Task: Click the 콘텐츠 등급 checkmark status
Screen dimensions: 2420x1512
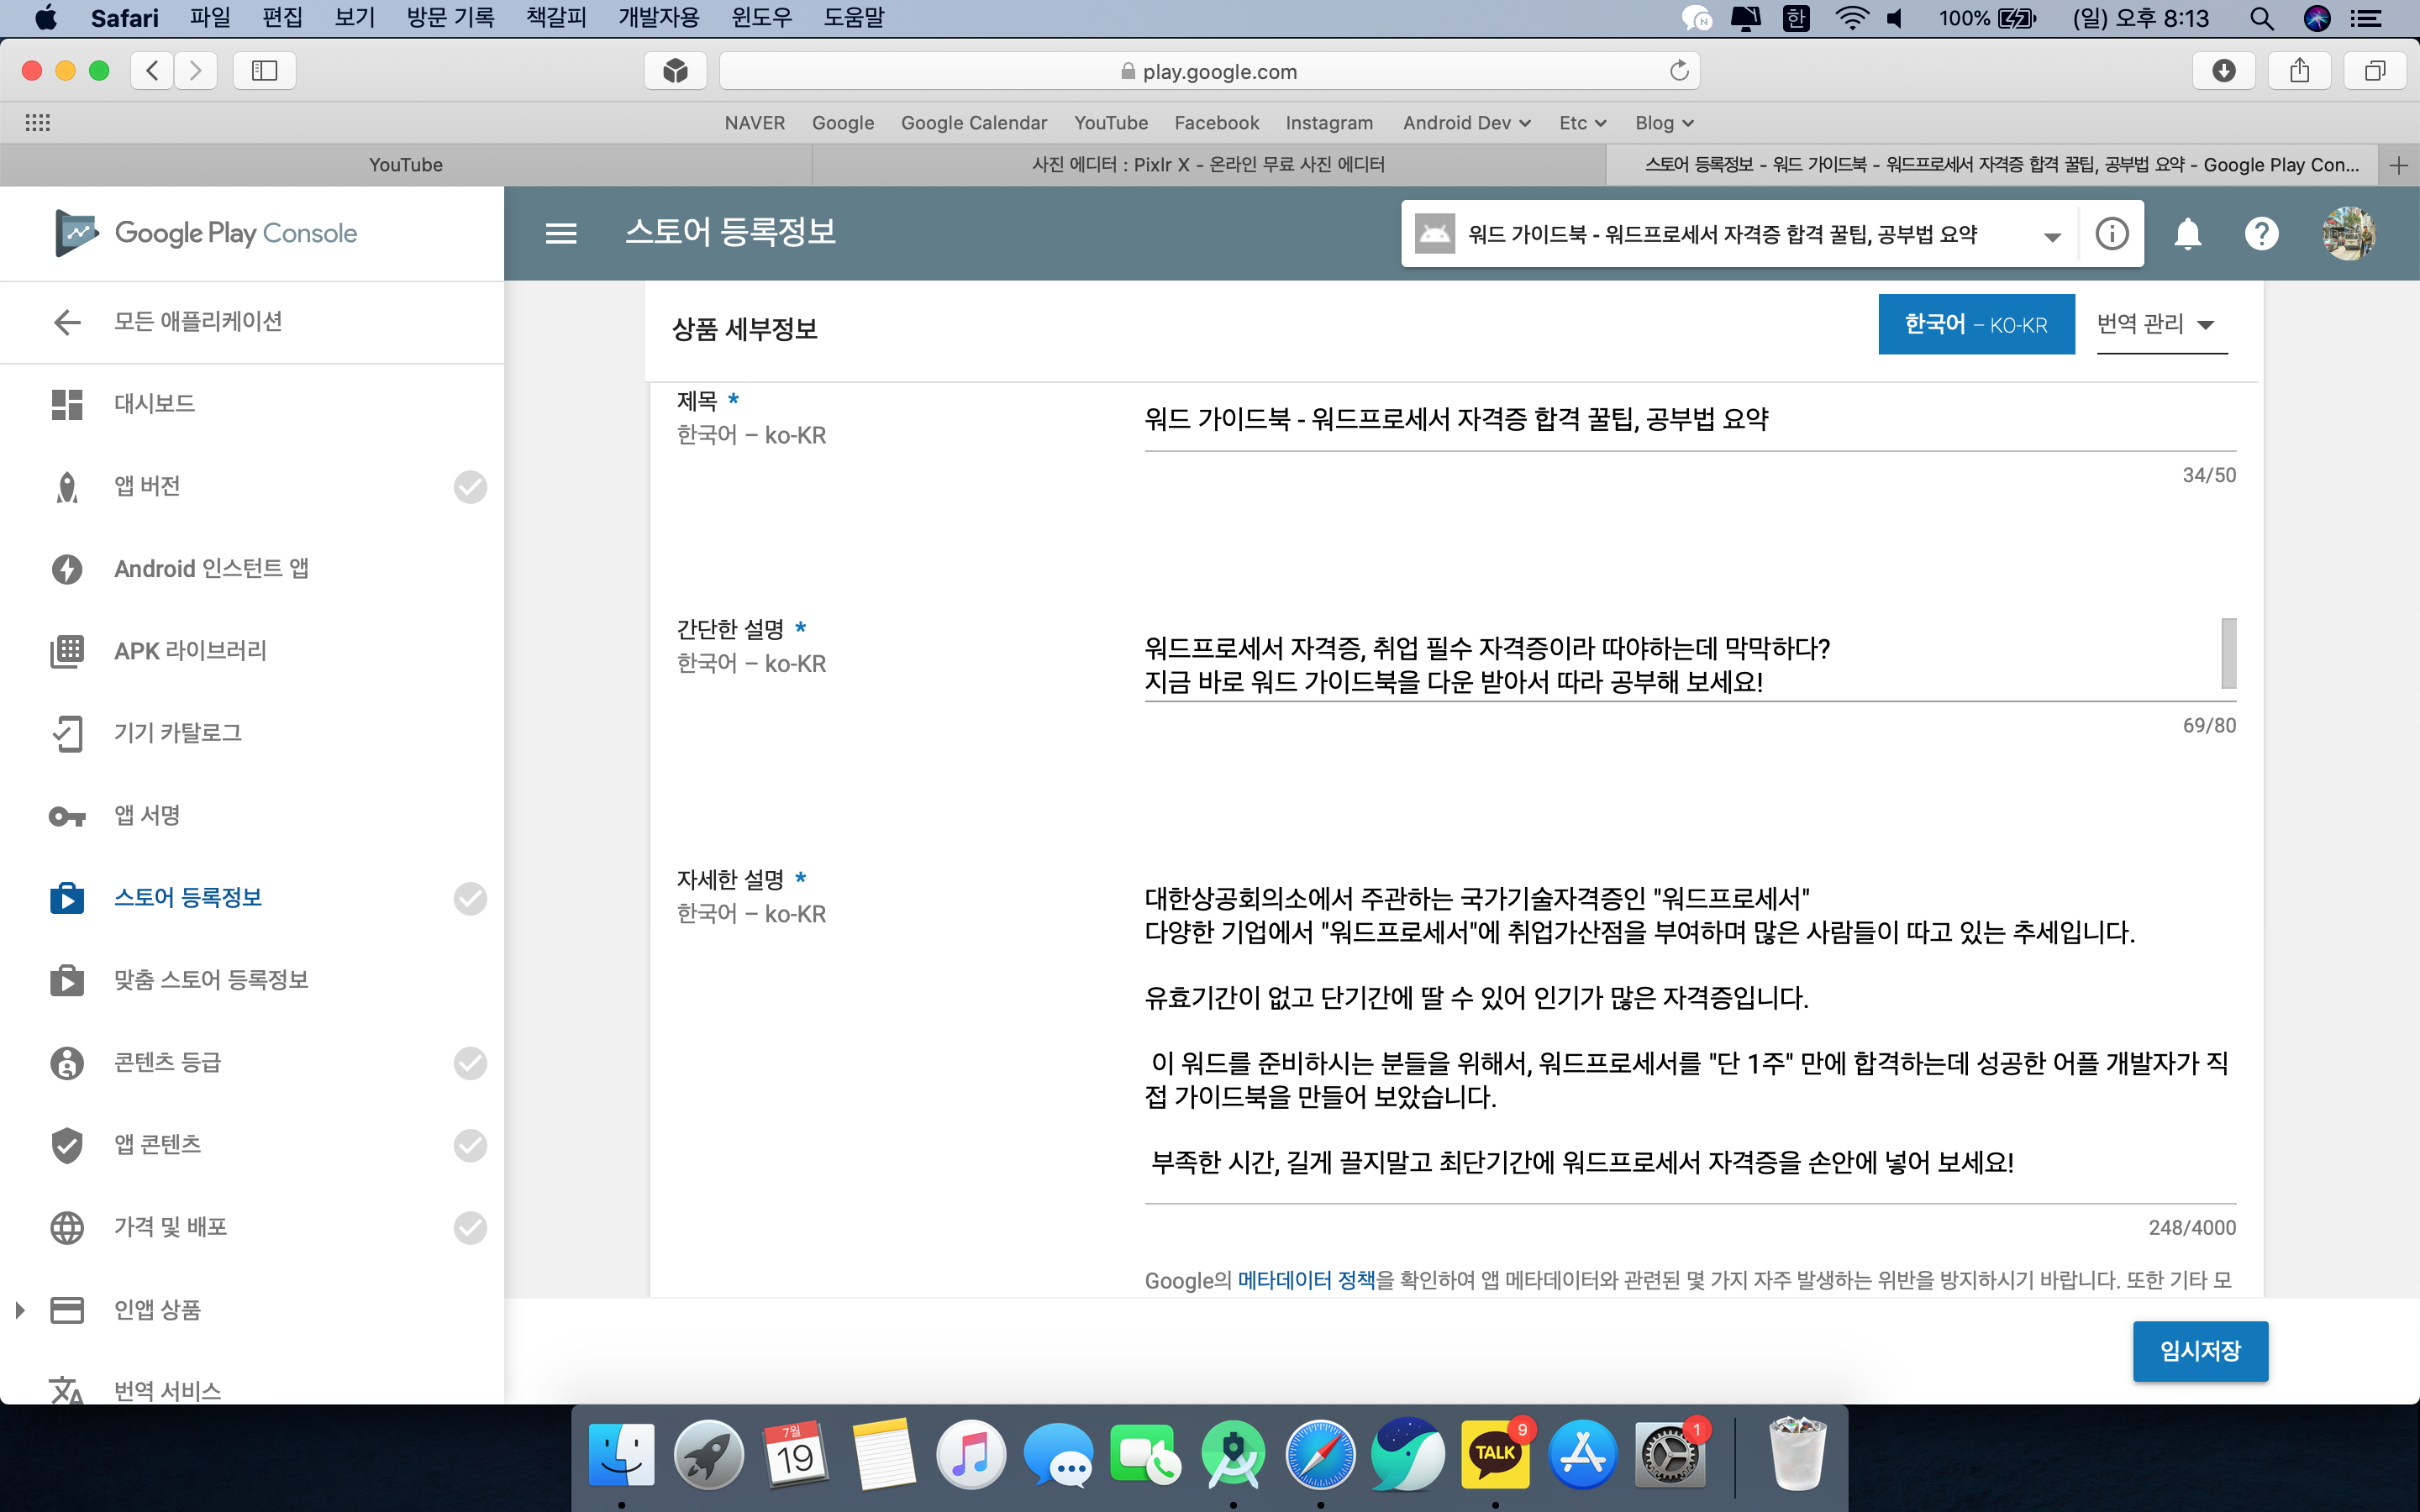Action: pyautogui.click(x=470, y=1063)
